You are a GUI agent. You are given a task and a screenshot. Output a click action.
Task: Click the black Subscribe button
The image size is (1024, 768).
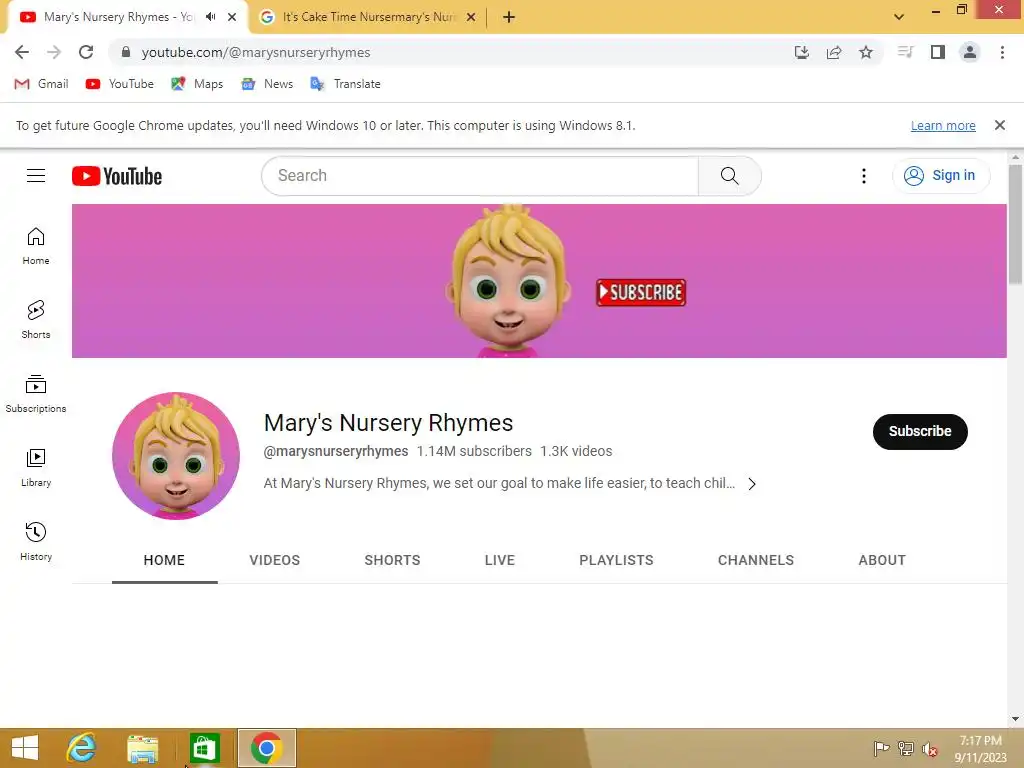[x=920, y=431]
